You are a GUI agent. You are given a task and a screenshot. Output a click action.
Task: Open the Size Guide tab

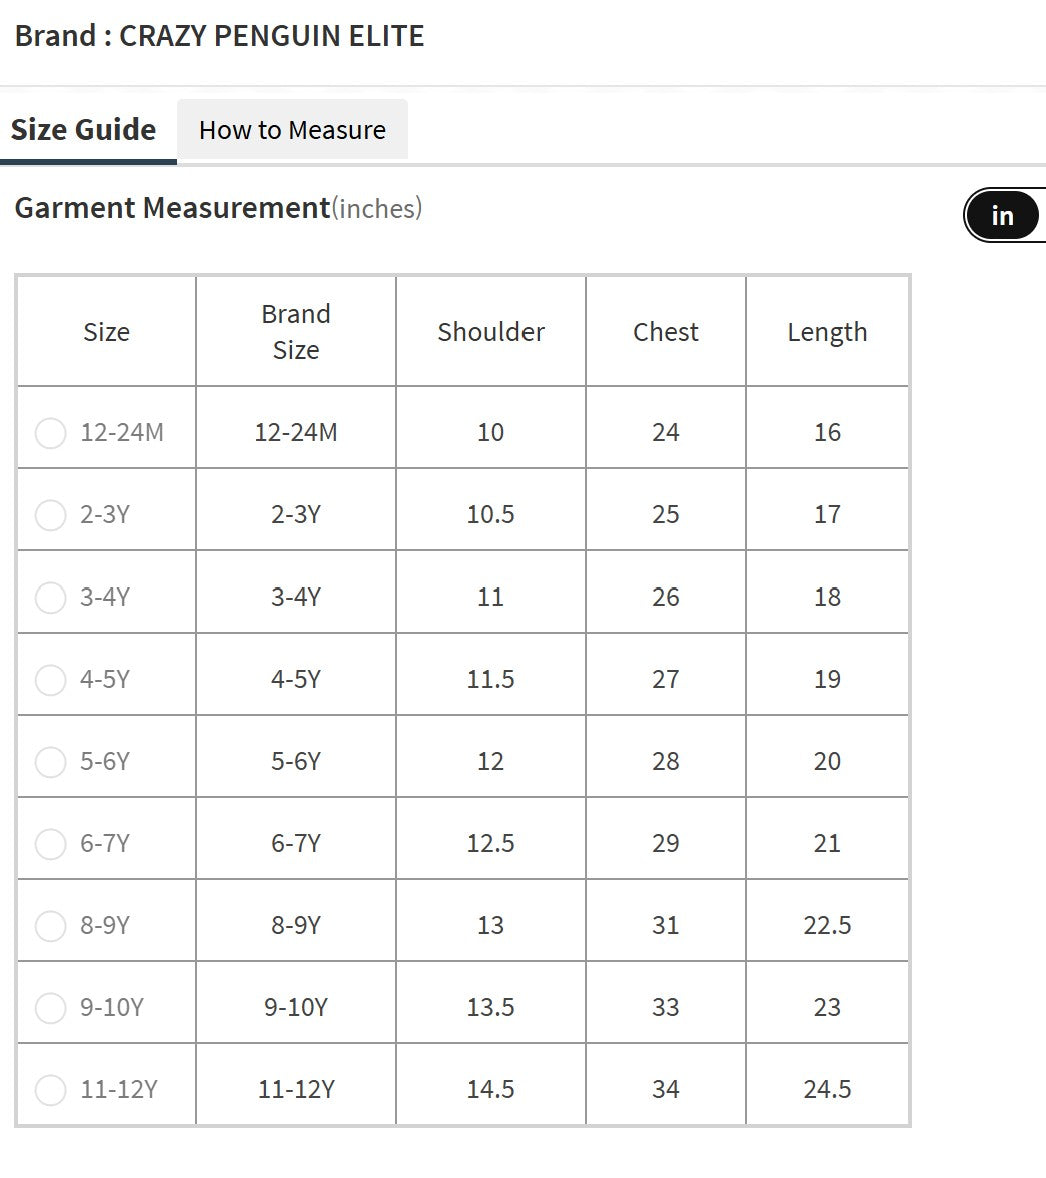click(x=84, y=130)
